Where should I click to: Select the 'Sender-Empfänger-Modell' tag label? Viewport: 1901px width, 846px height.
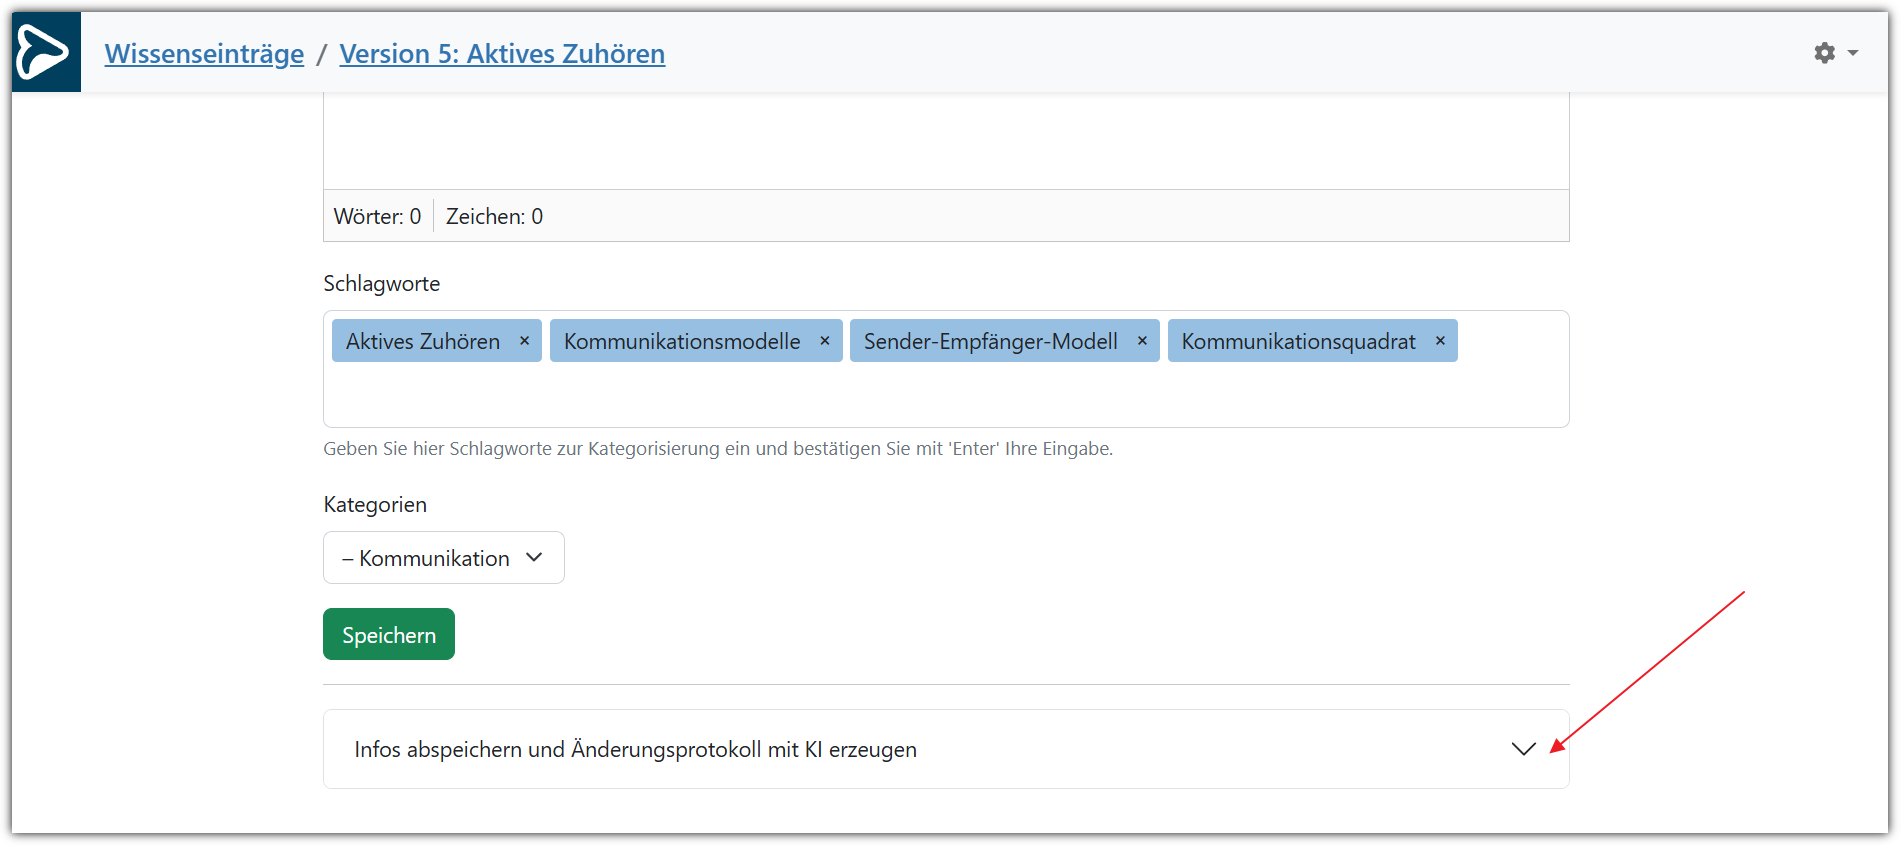tap(990, 341)
